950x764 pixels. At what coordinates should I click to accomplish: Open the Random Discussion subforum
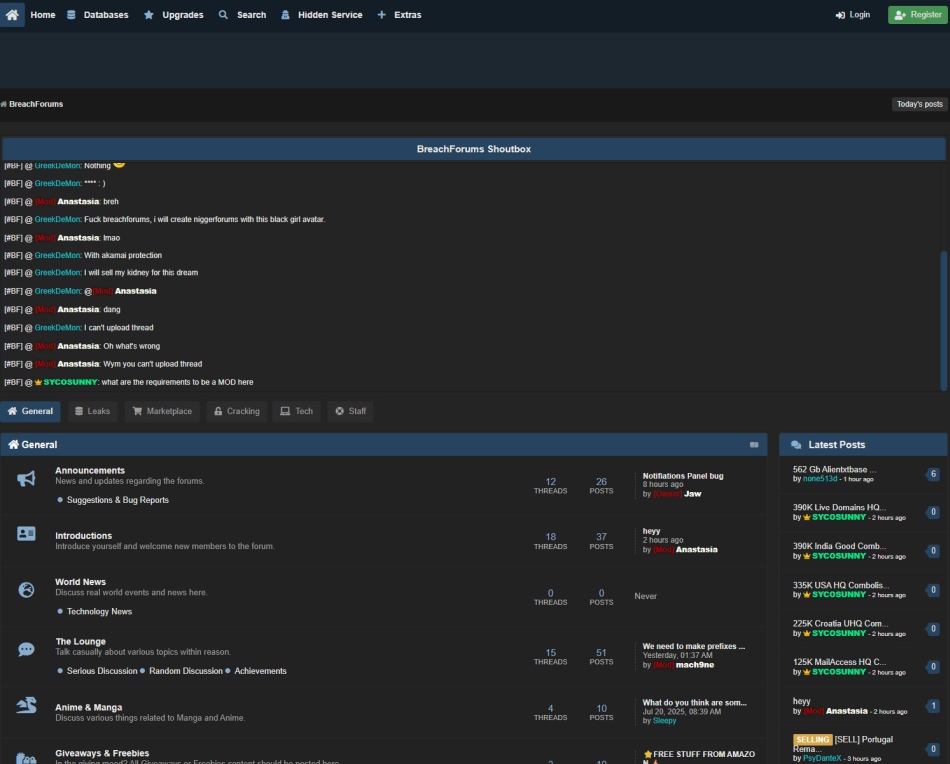185,671
